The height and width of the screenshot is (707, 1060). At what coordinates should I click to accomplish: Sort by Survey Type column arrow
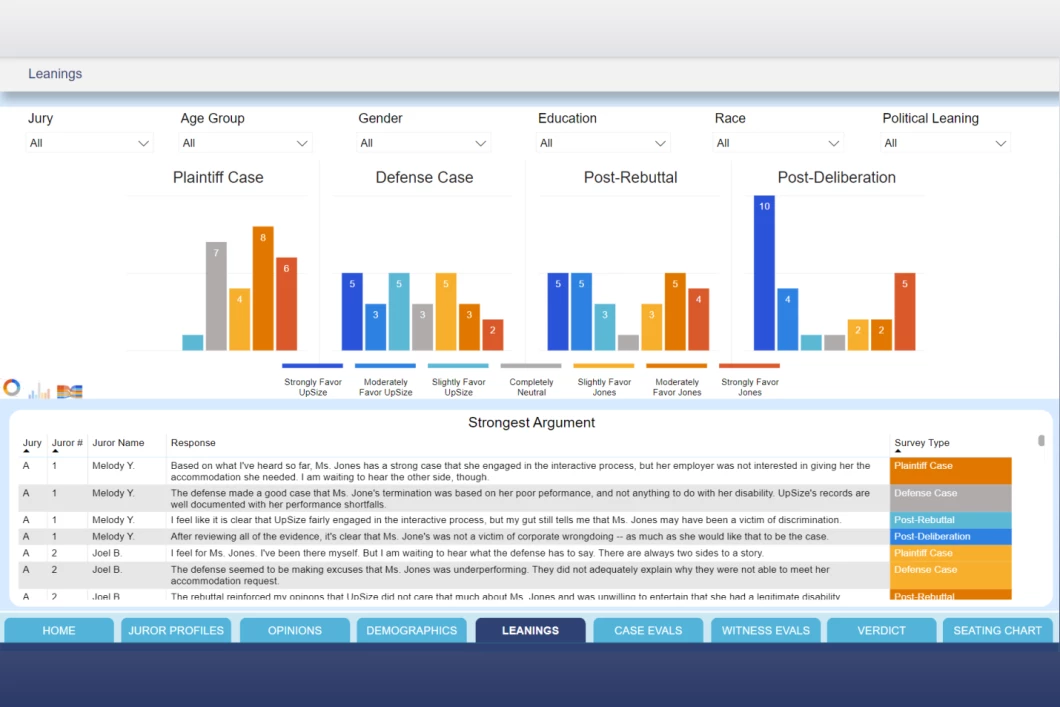coord(897,451)
